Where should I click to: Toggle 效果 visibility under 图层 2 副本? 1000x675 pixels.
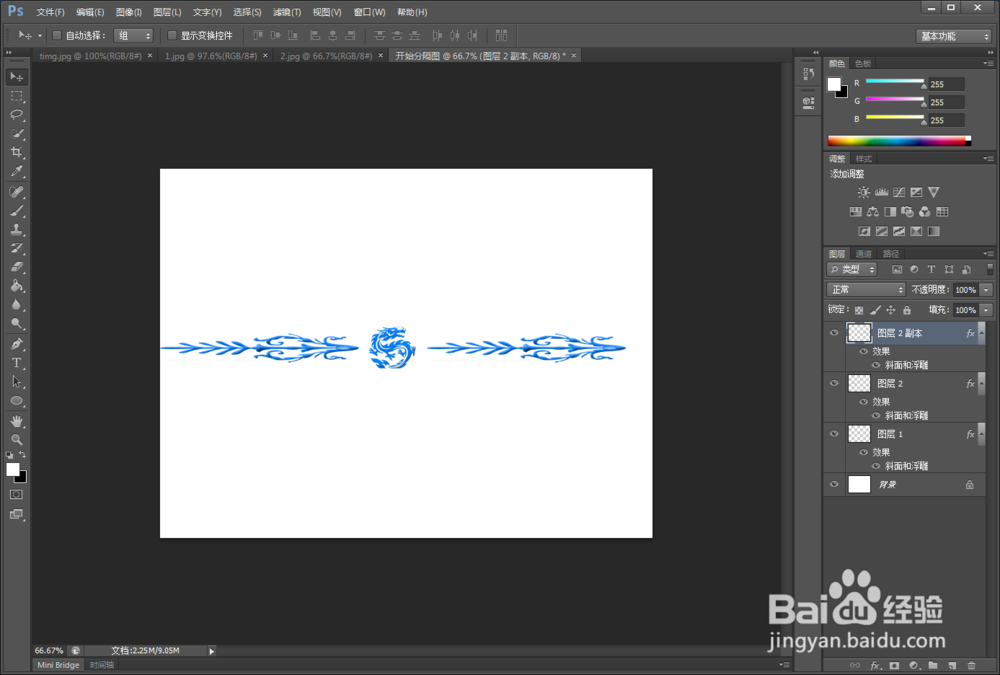(x=864, y=351)
